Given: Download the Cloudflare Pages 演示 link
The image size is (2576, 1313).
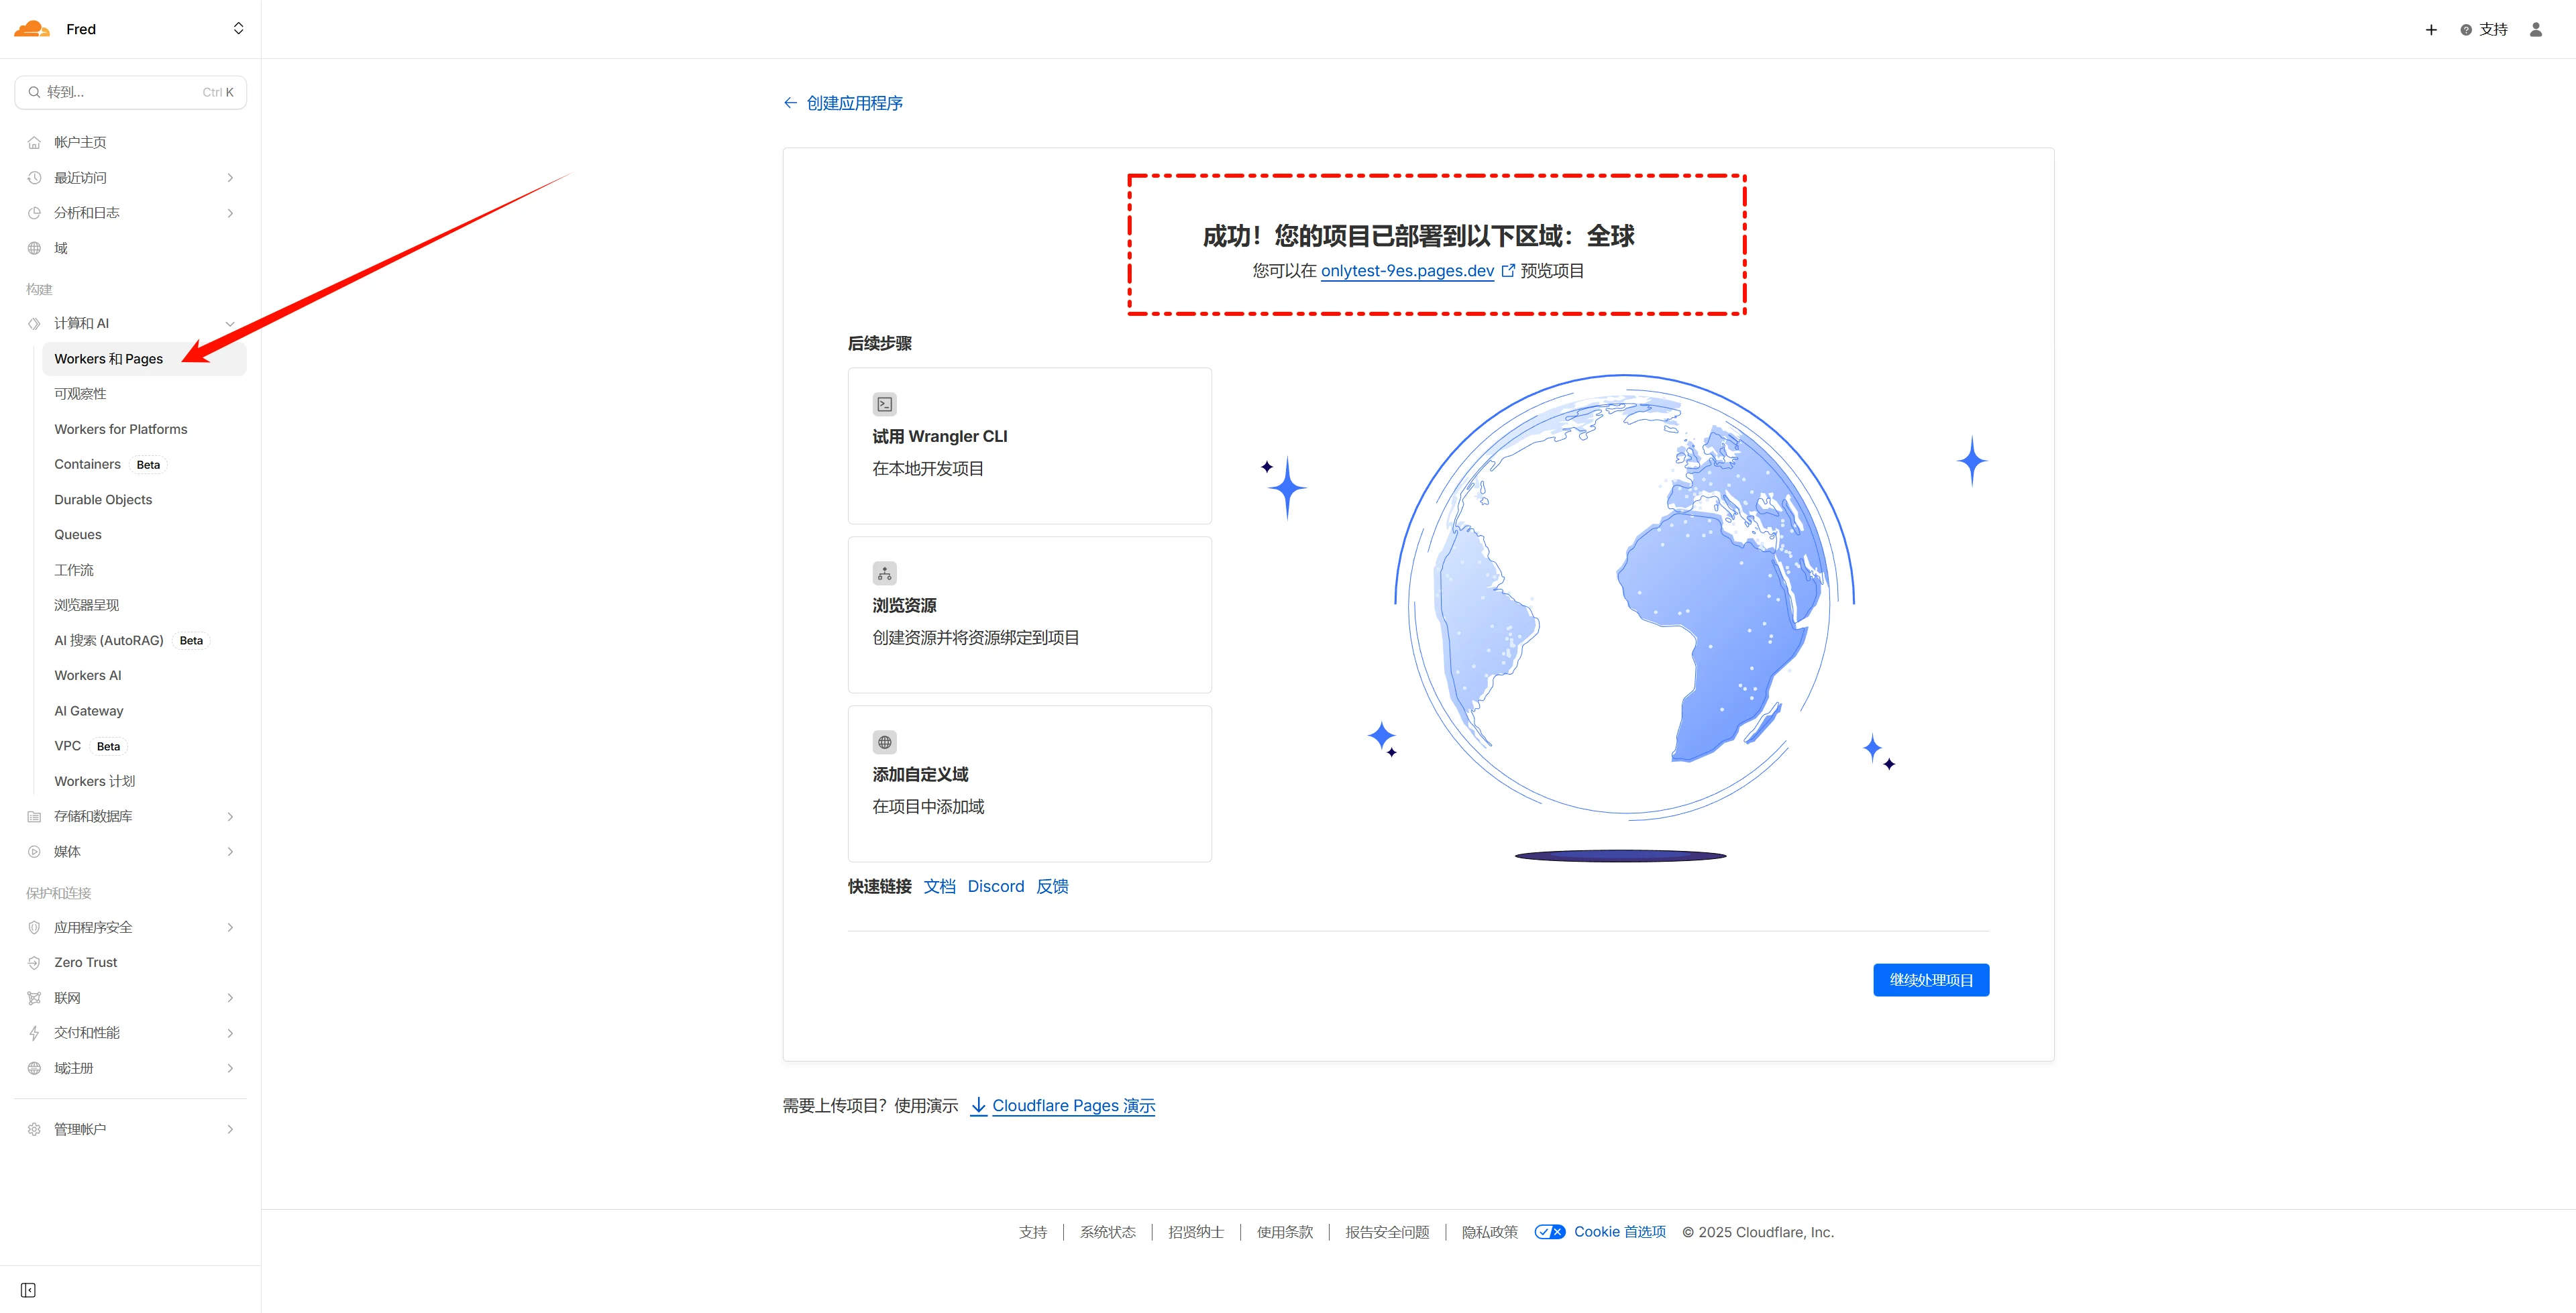Looking at the screenshot, I should [x=1072, y=1105].
